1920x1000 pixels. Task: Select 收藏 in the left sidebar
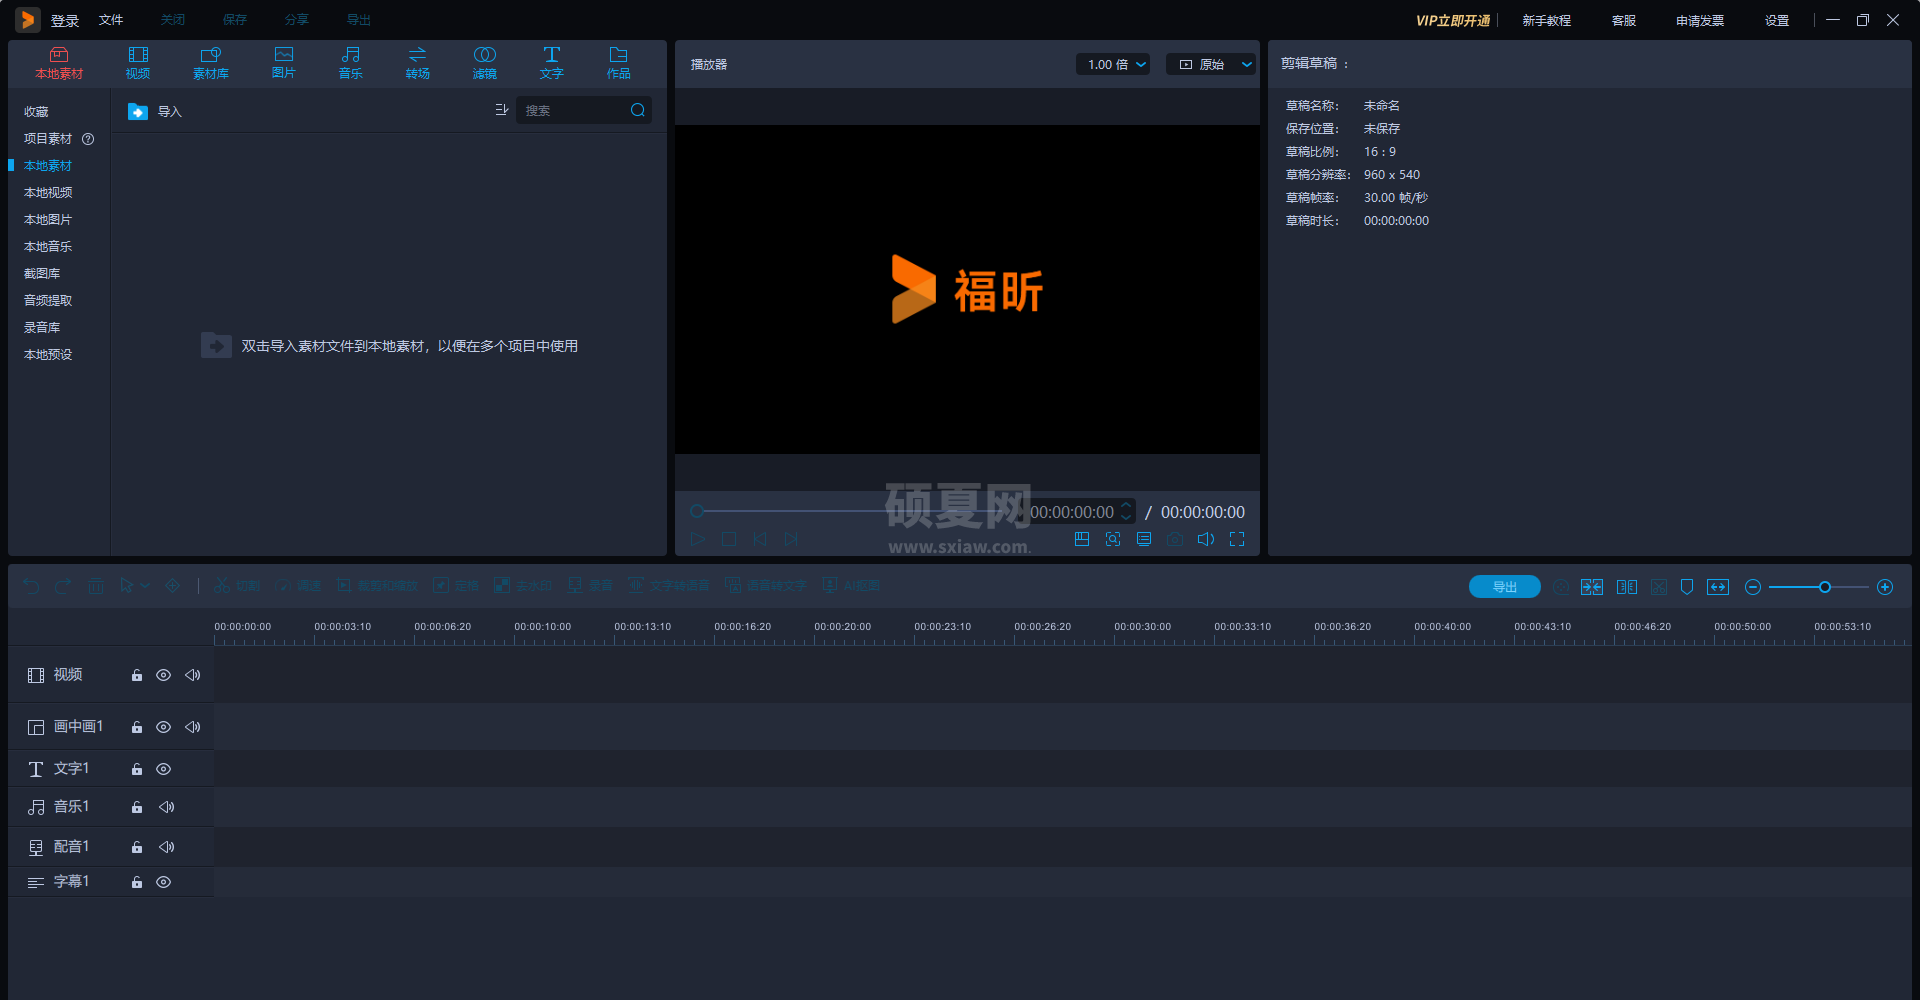click(x=36, y=112)
